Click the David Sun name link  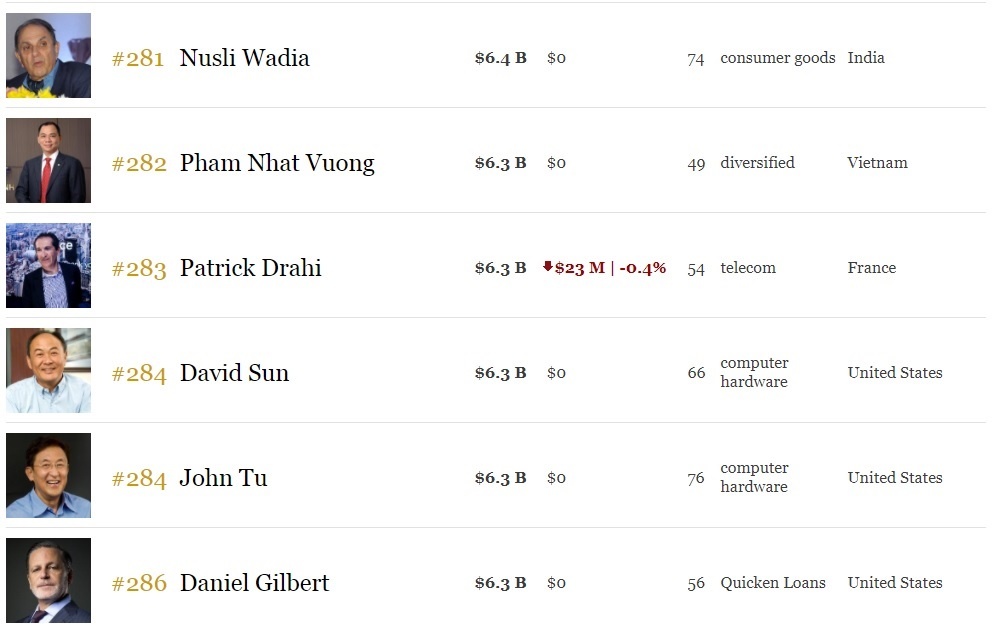click(x=234, y=373)
